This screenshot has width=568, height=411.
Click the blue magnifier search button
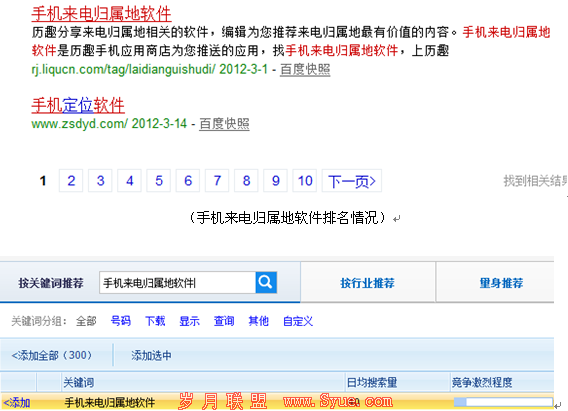(266, 282)
